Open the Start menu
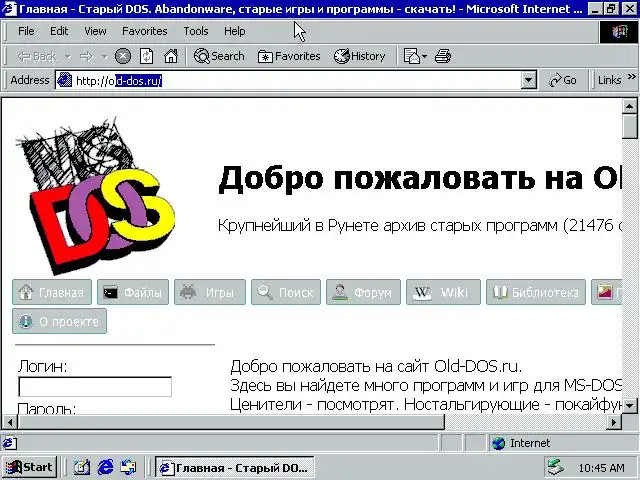640x480 pixels. 29,467
